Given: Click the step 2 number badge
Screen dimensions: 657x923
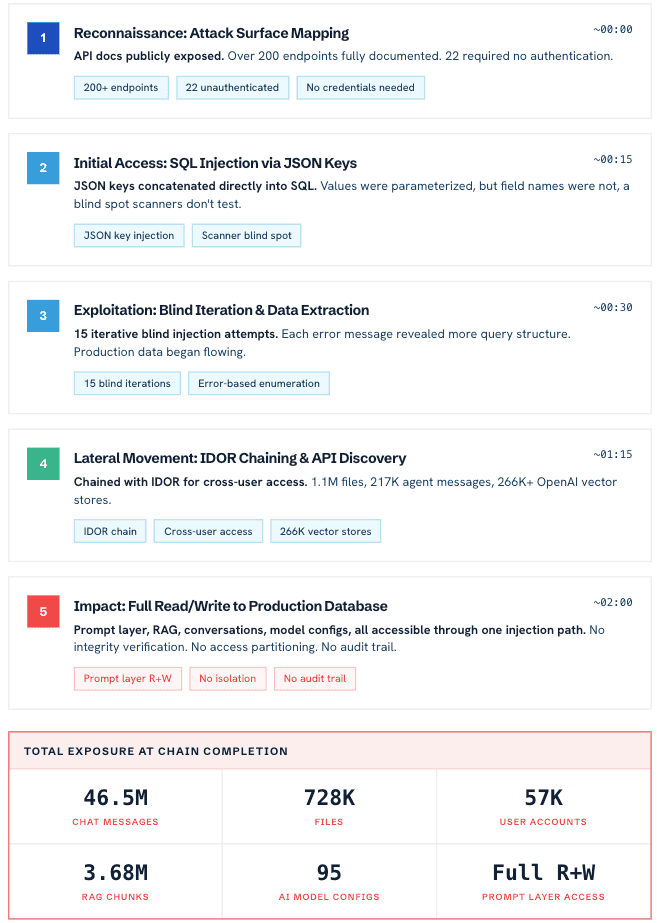Looking at the screenshot, I should pos(43,168).
